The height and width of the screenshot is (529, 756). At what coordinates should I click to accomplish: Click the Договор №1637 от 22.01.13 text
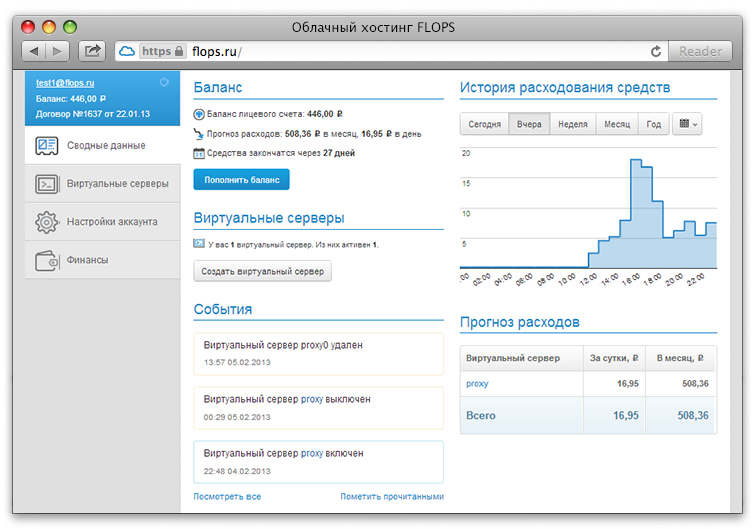click(x=93, y=114)
